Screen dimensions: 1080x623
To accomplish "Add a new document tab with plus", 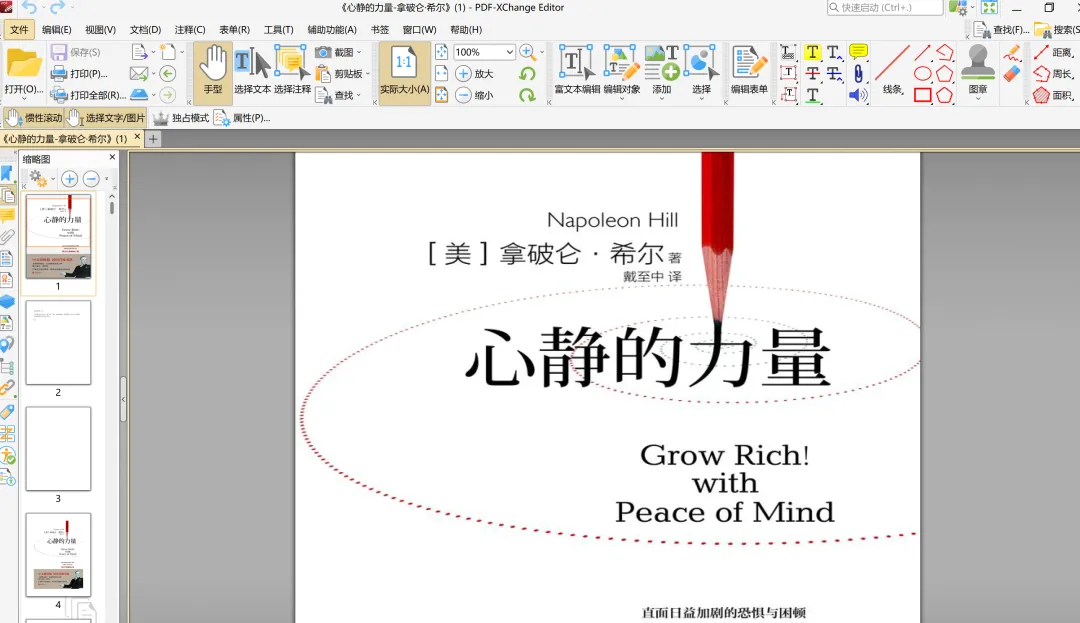I will coord(153,138).
